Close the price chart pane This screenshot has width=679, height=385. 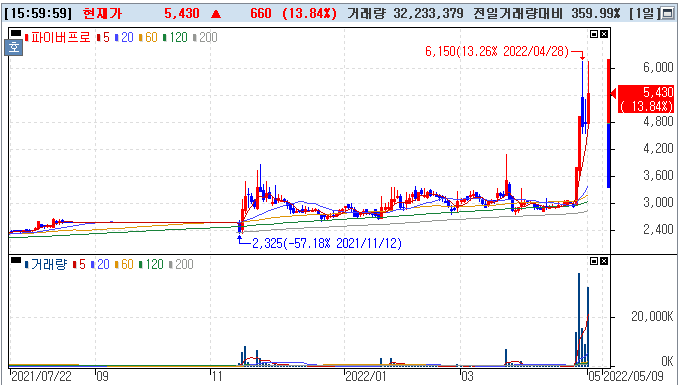click(x=604, y=34)
